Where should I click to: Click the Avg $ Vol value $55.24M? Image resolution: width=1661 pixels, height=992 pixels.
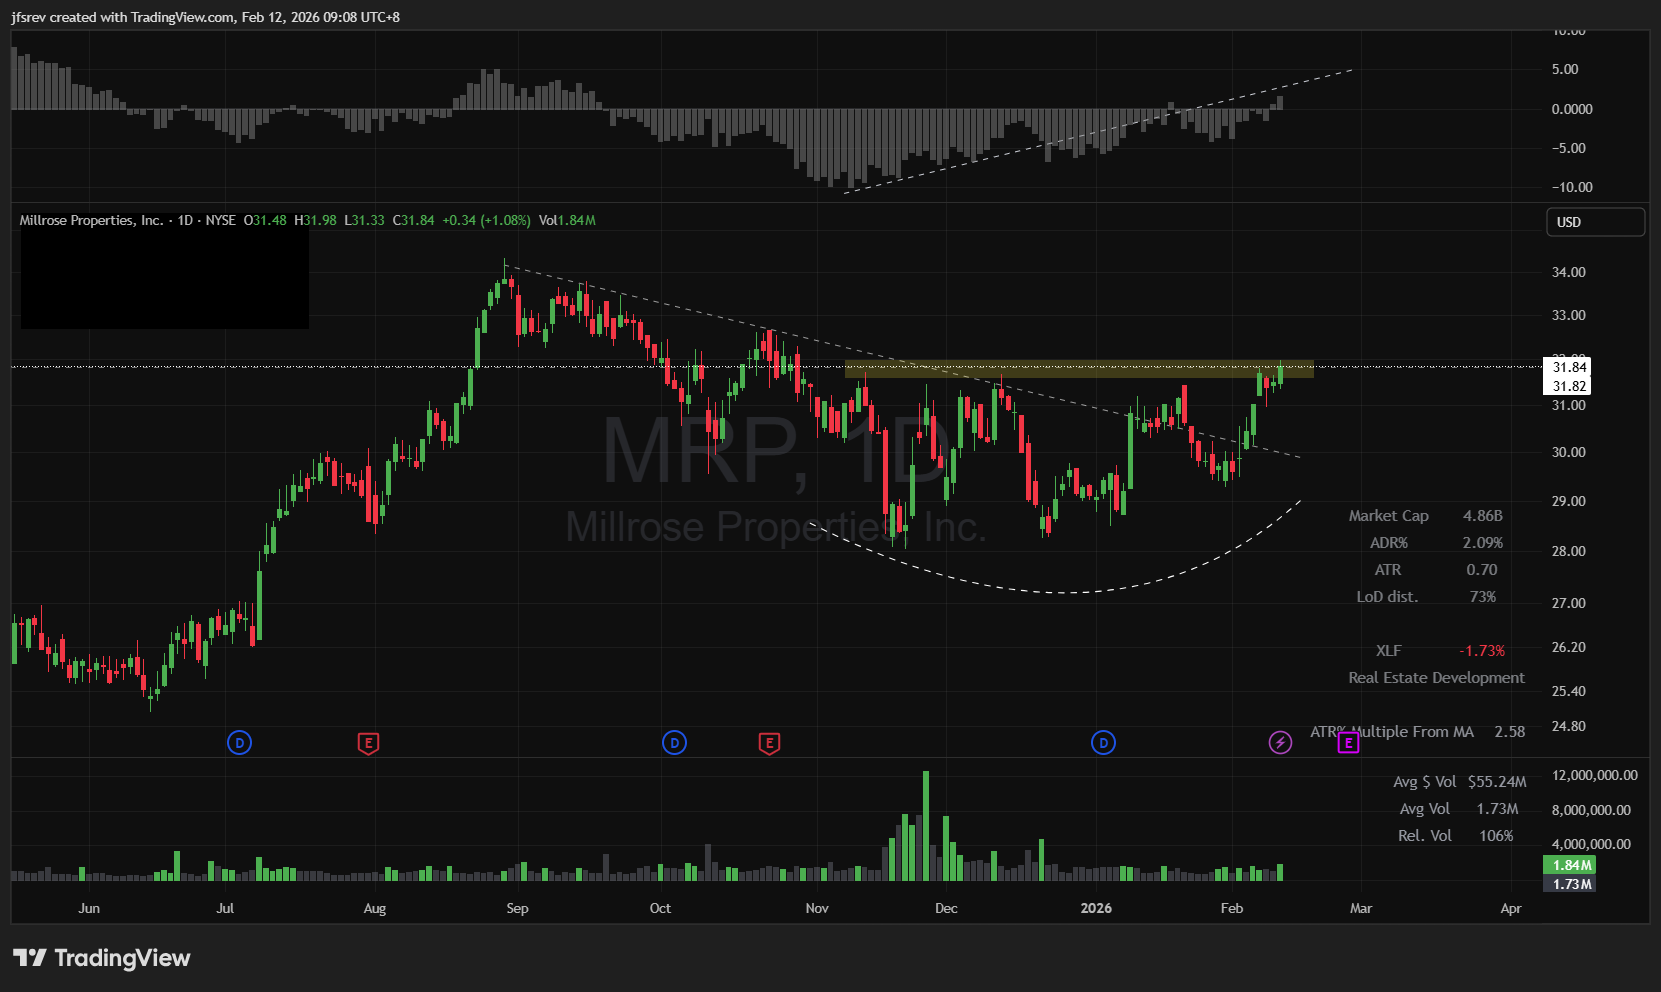[1497, 782]
